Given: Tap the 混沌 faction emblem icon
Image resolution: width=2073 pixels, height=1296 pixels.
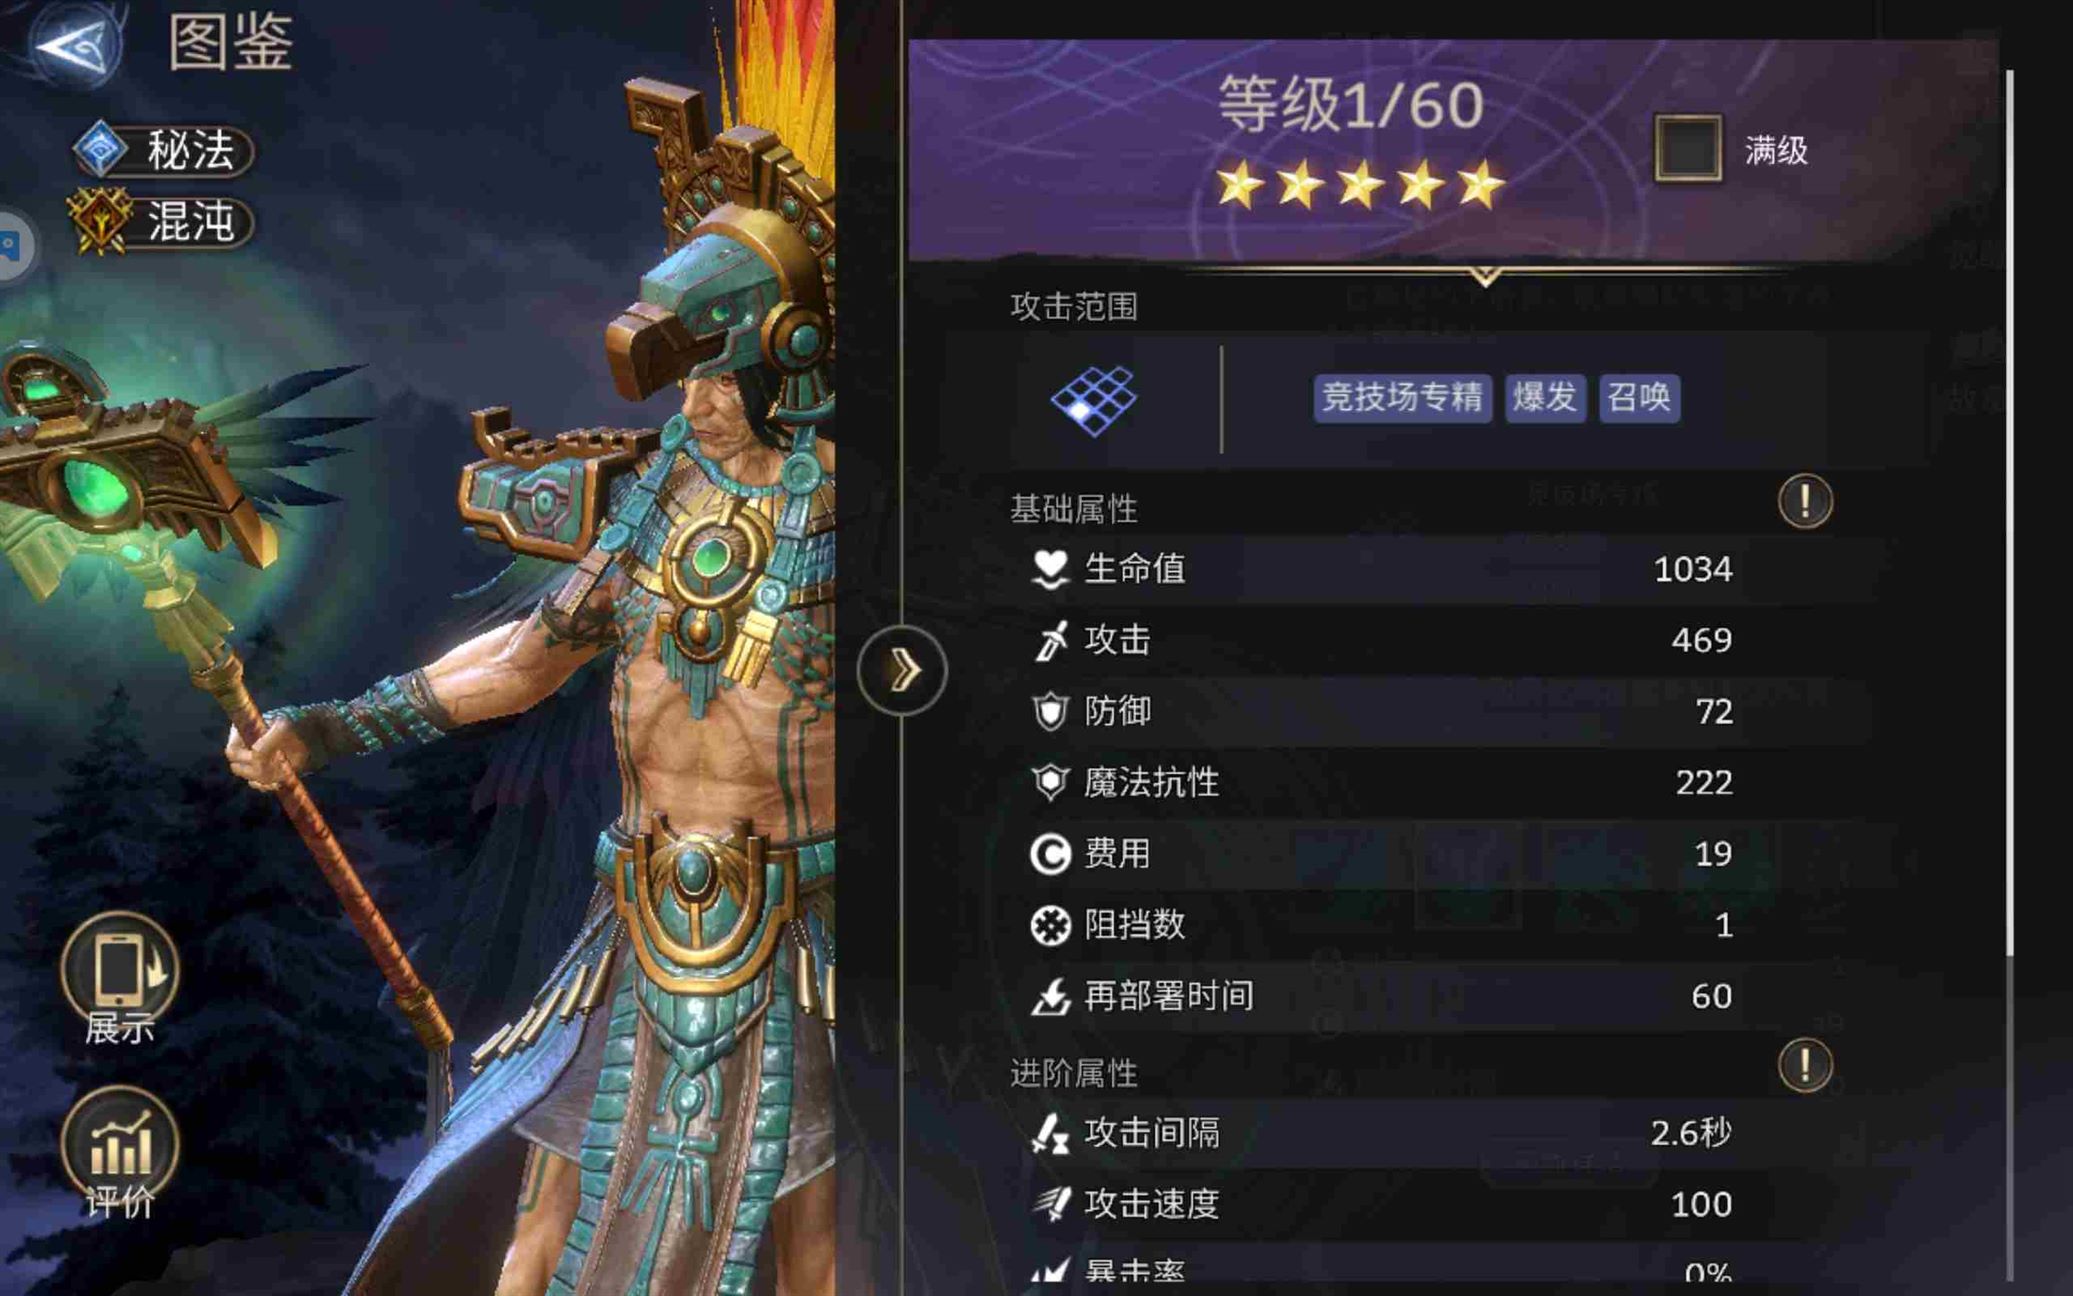Looking at the screenshot, I should pyautogui.click(x=98, y=221).
